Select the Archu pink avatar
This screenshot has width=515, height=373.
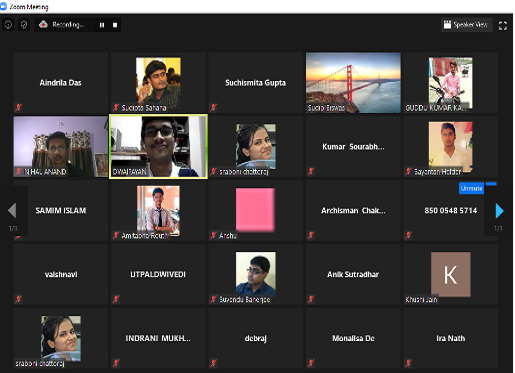click(x=255, y=210)
